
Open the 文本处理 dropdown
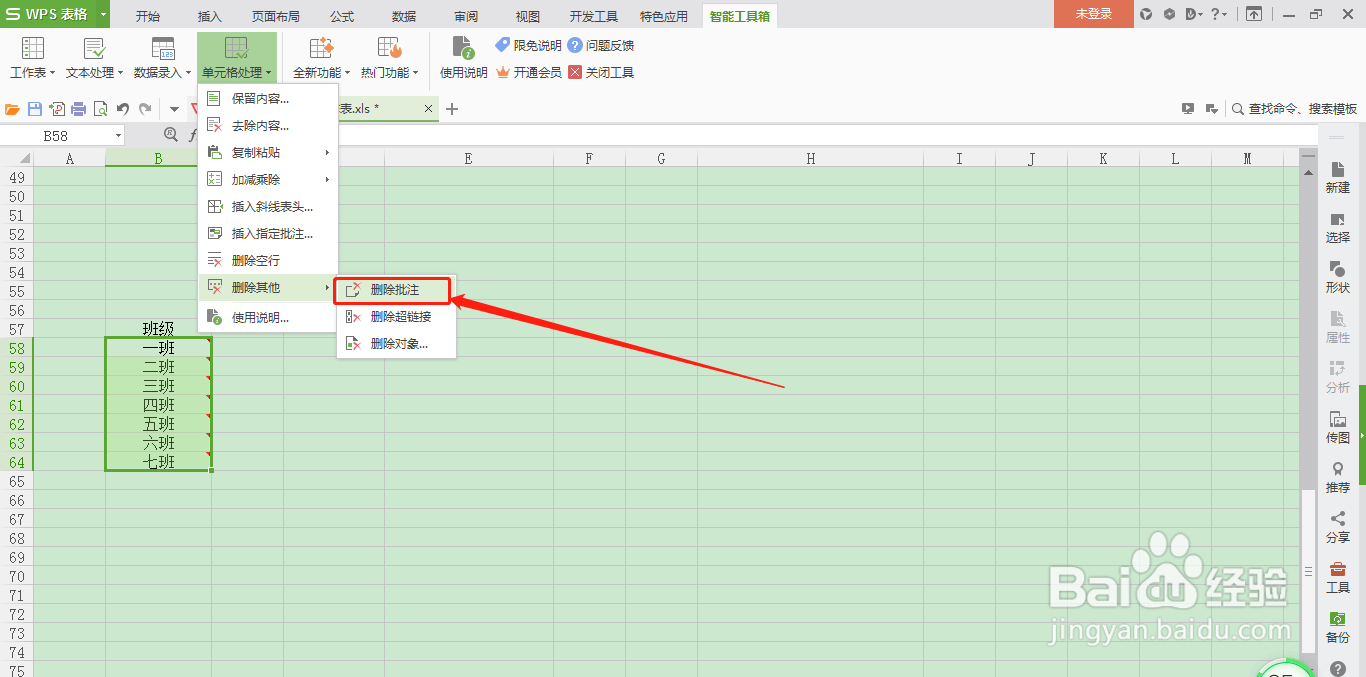pos(95,58)
